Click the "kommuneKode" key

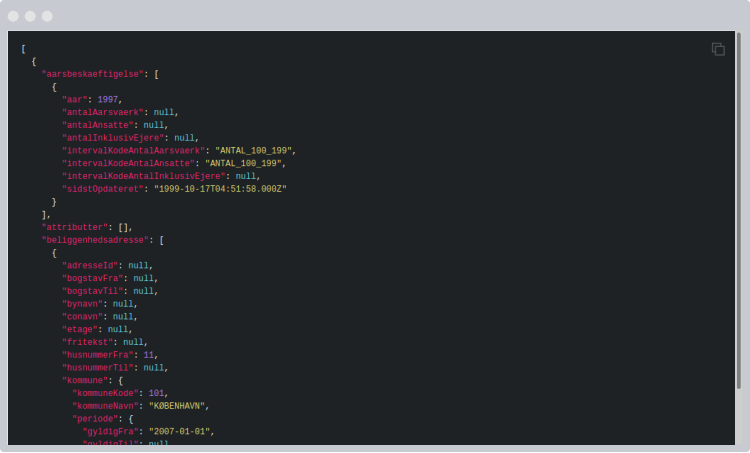[106, 393]
